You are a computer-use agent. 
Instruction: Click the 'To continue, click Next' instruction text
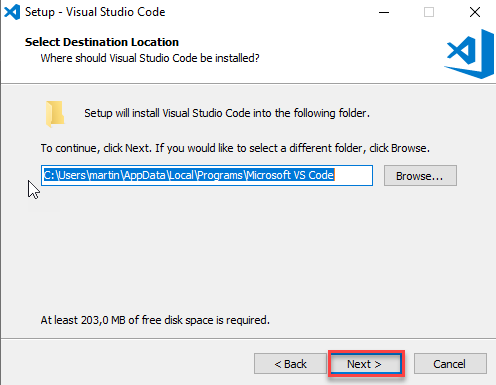[x=235, y=148]
